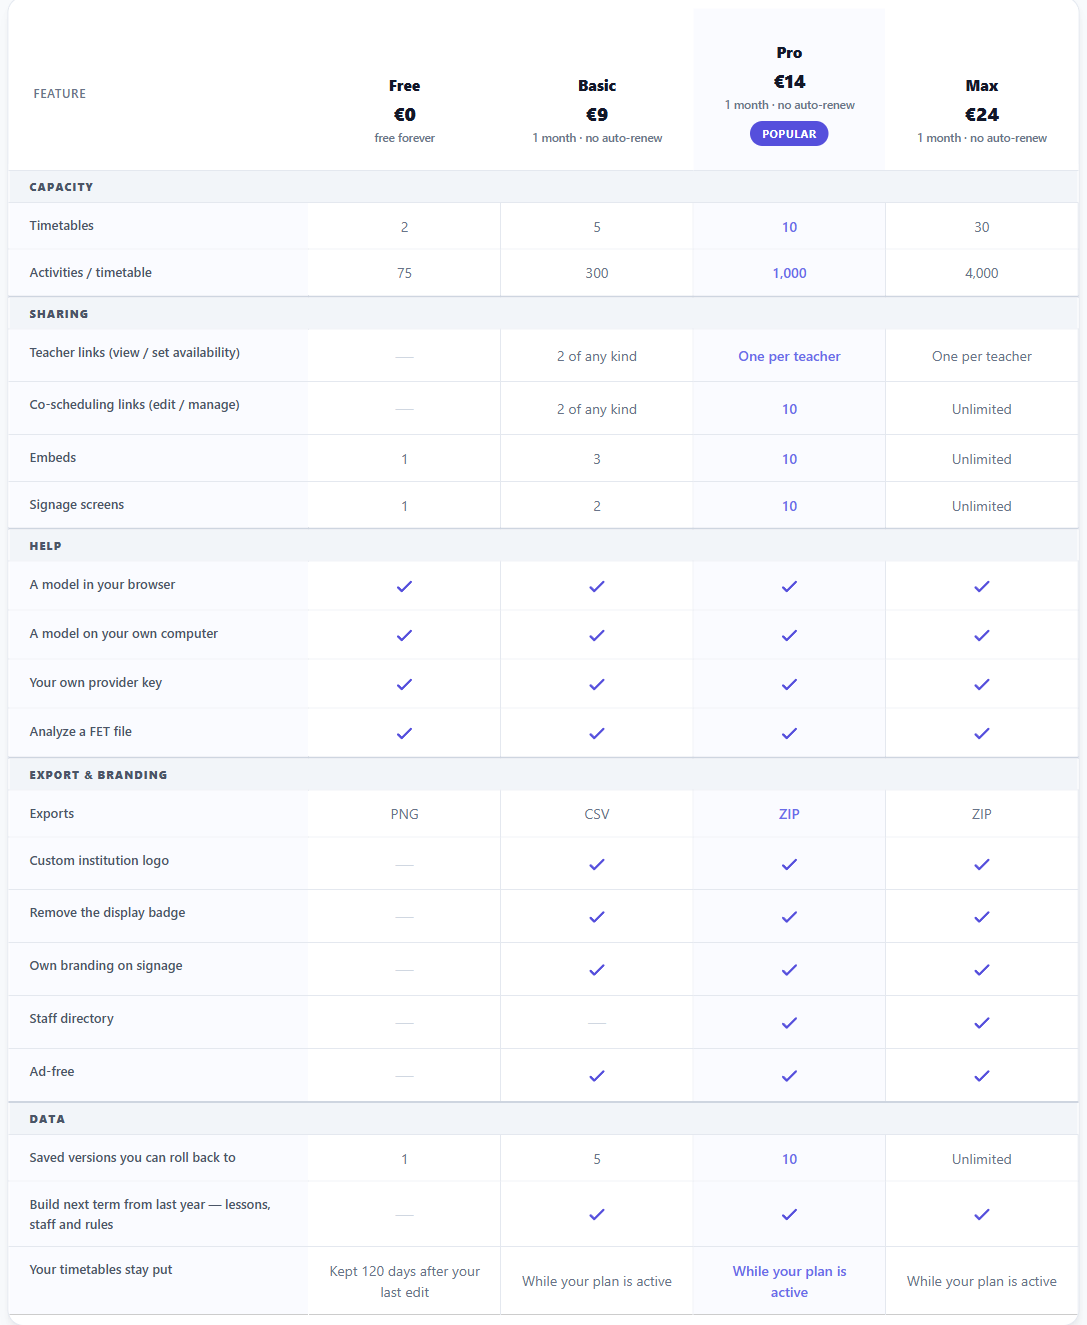The height and width of the screenshot is (1325, 1087).
Task: Click Free plan checkmark for Analyze a FET file
Action: tap(404, 733)
